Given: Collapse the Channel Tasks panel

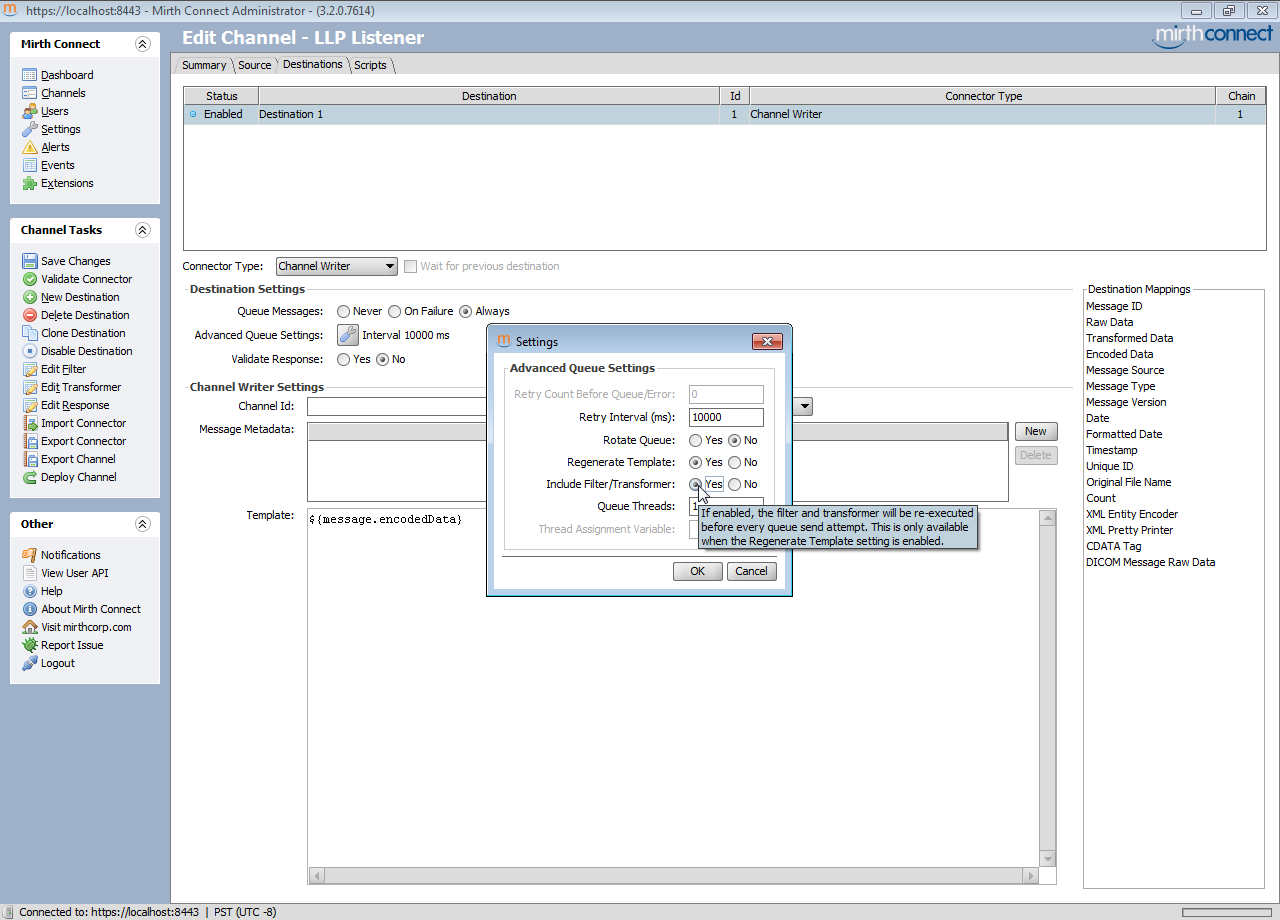Looking at the screenshot, I should pyautogui.click(x=142, y=230).
